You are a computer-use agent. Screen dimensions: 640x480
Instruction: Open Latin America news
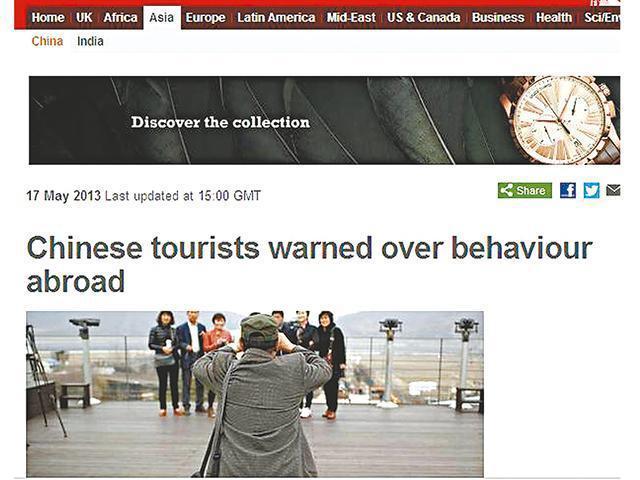point(276,18)
